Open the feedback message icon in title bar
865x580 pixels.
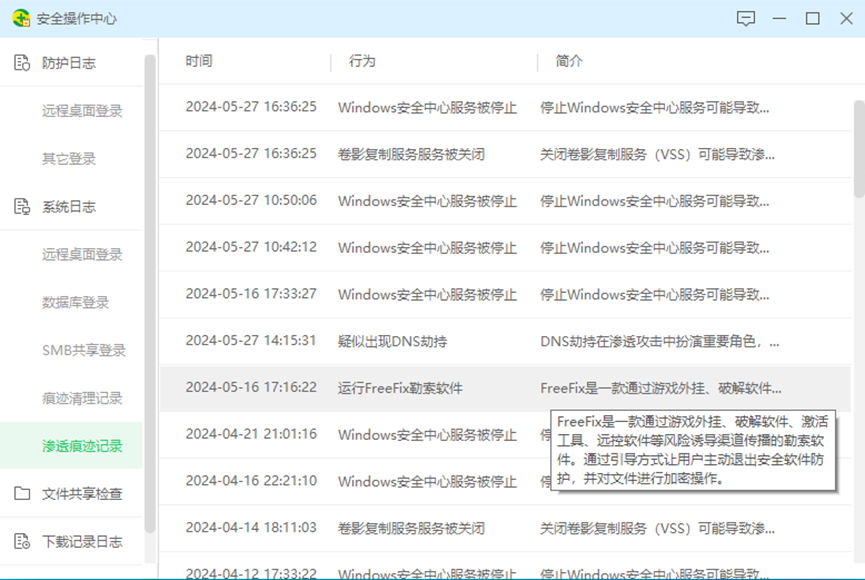coord(745,18)
